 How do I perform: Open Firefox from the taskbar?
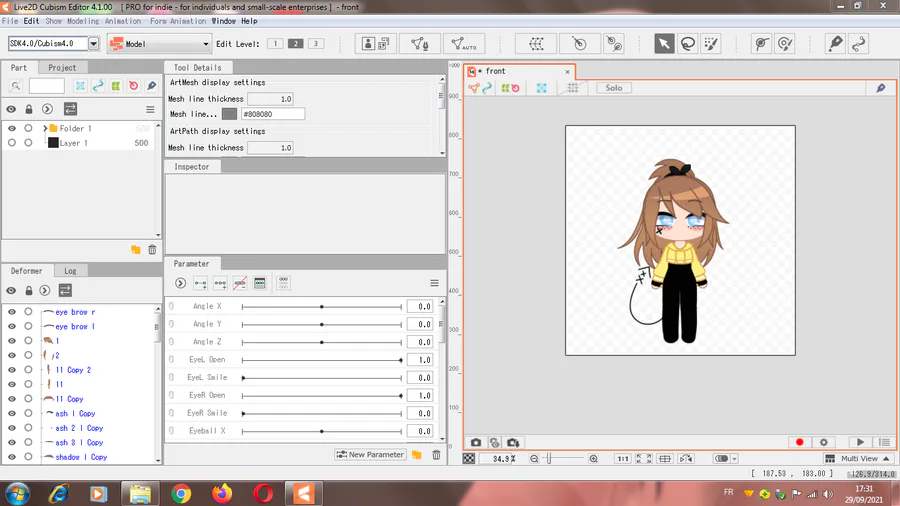(222, 493)
